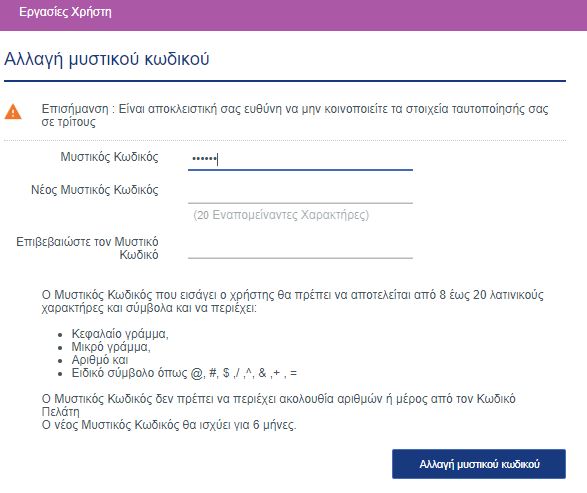This screenshot has height=493, width=587.
Task: Focus the Μυστικός Κωδικός password field
Action: click(300, 159)
